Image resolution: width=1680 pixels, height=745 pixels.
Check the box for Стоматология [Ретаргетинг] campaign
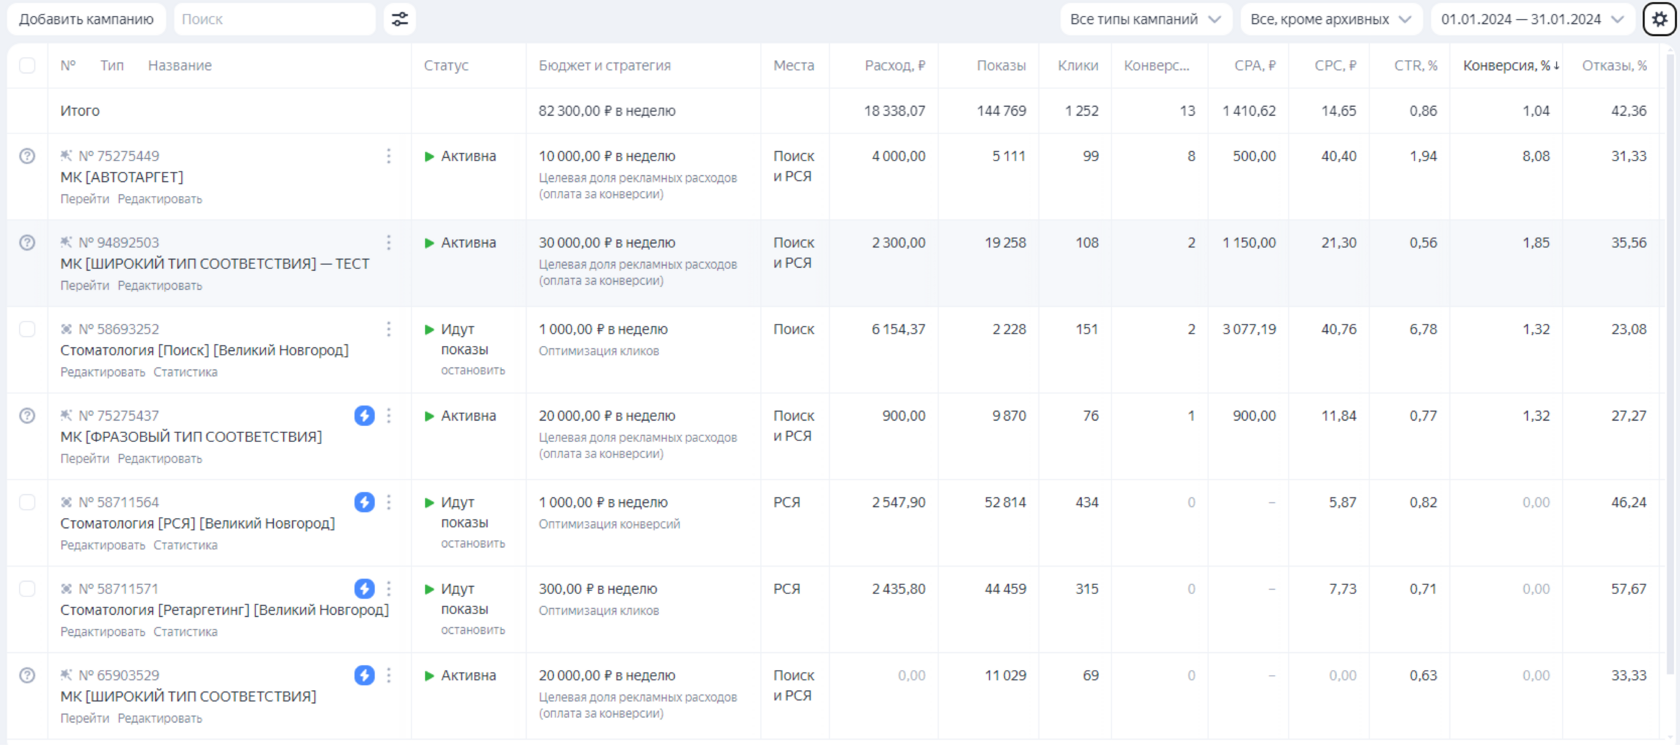point(28,589)
